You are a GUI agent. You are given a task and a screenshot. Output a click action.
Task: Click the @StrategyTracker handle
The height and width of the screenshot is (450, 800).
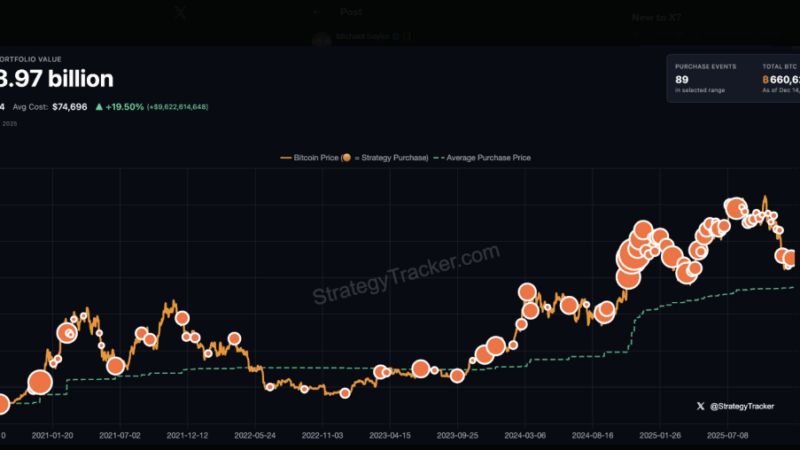(742, 406)
